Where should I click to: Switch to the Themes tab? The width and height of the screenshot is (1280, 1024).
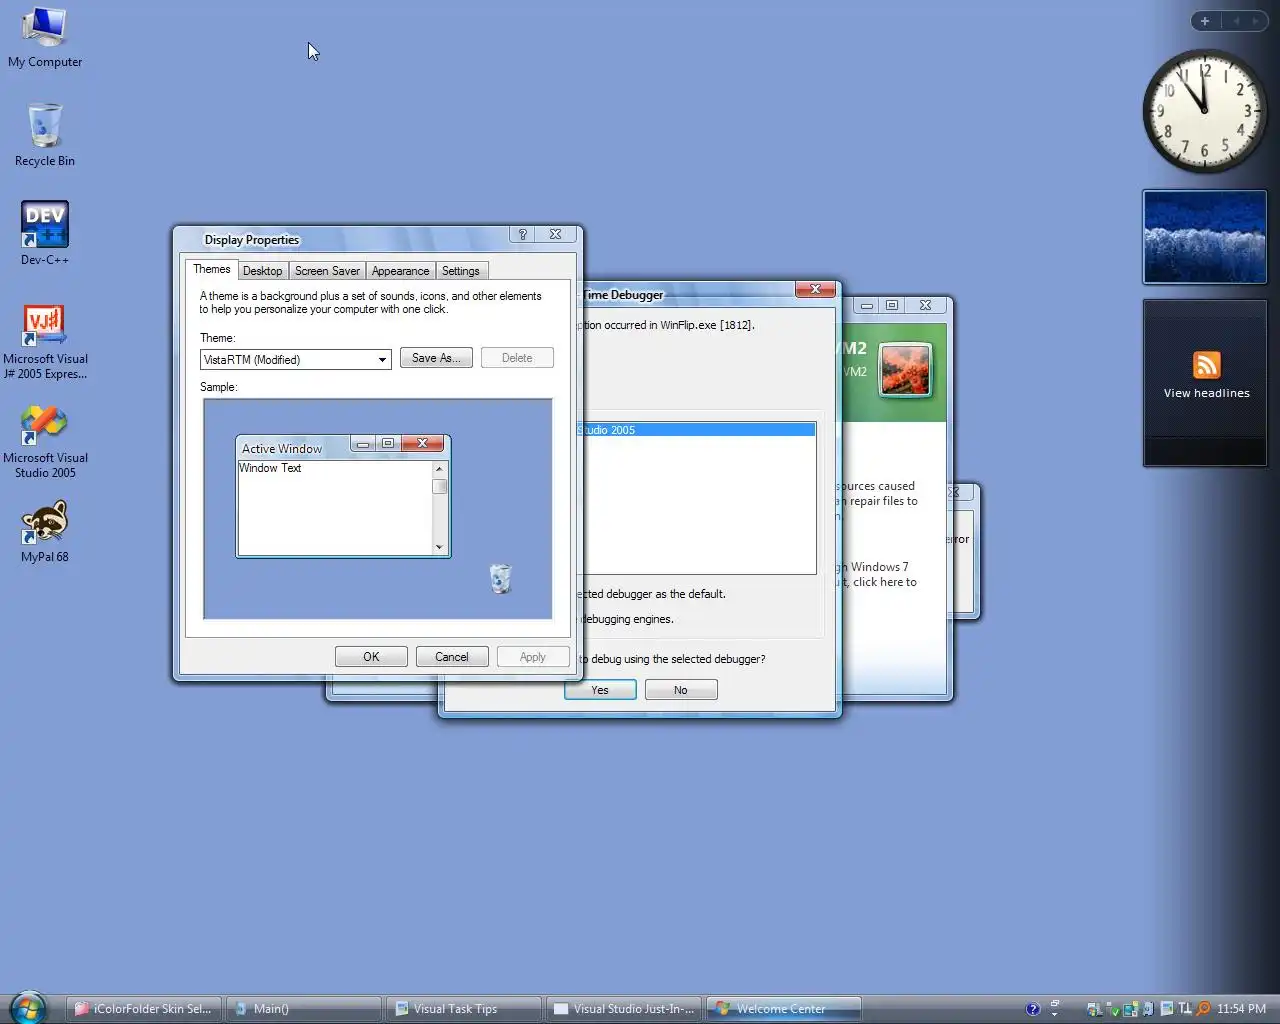click(211, 269)
